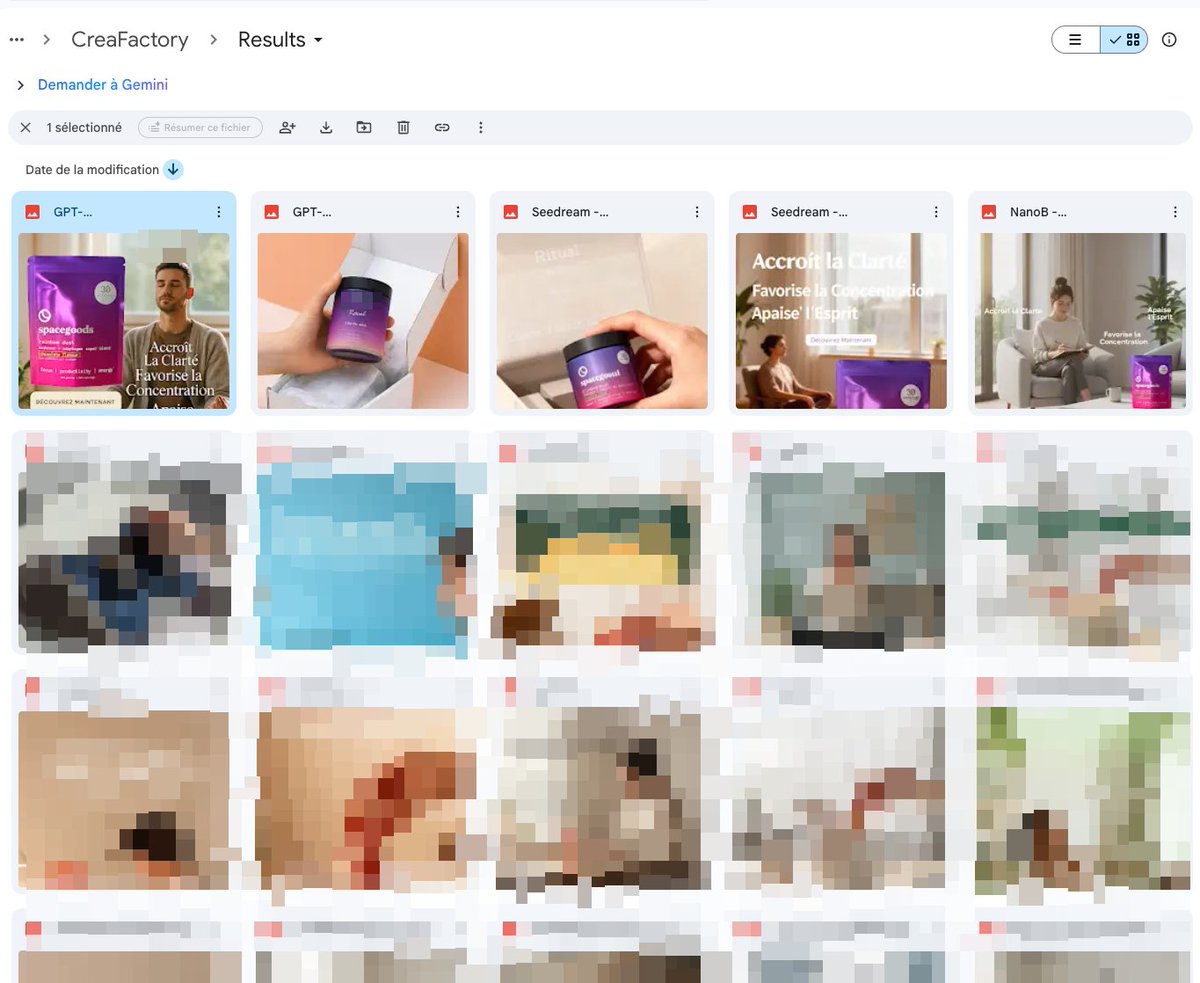Viewport: 1200px width, 983px height.
Task: Download the selected file
Action: click(x=326, y=128)
